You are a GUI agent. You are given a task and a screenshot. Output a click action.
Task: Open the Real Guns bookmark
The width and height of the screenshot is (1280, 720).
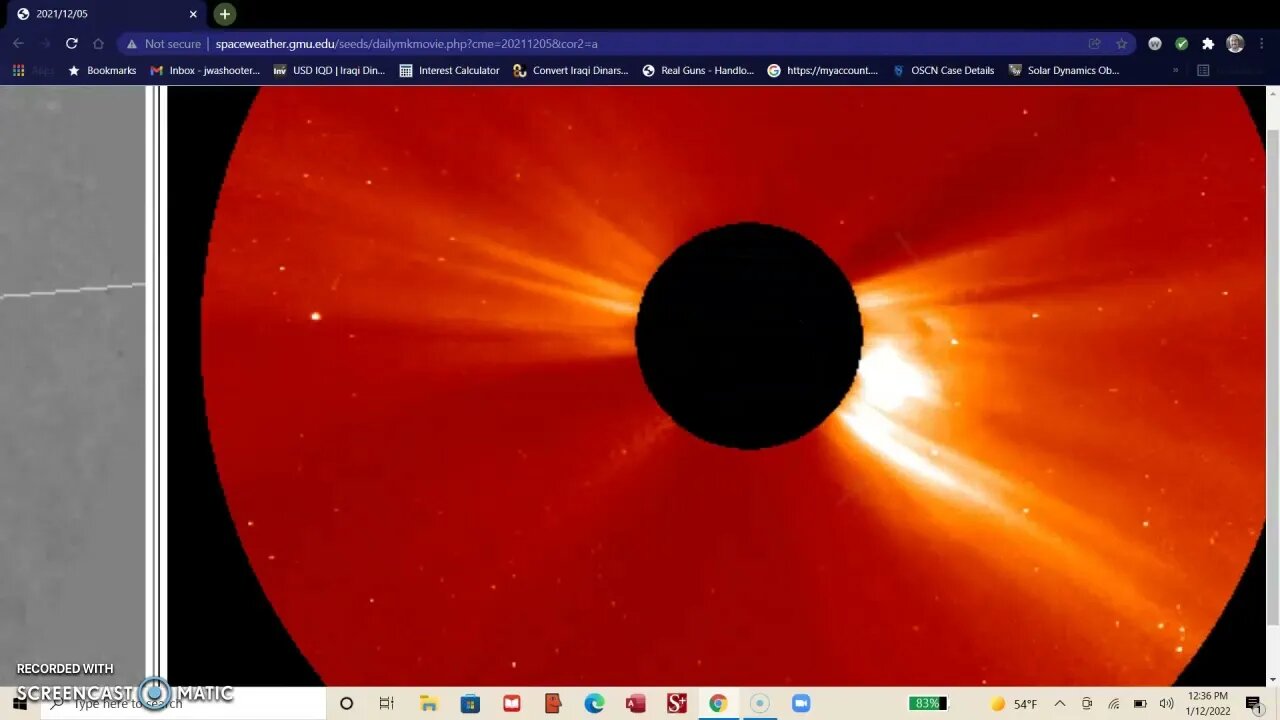pyautogui.click(x=698, y=71)
